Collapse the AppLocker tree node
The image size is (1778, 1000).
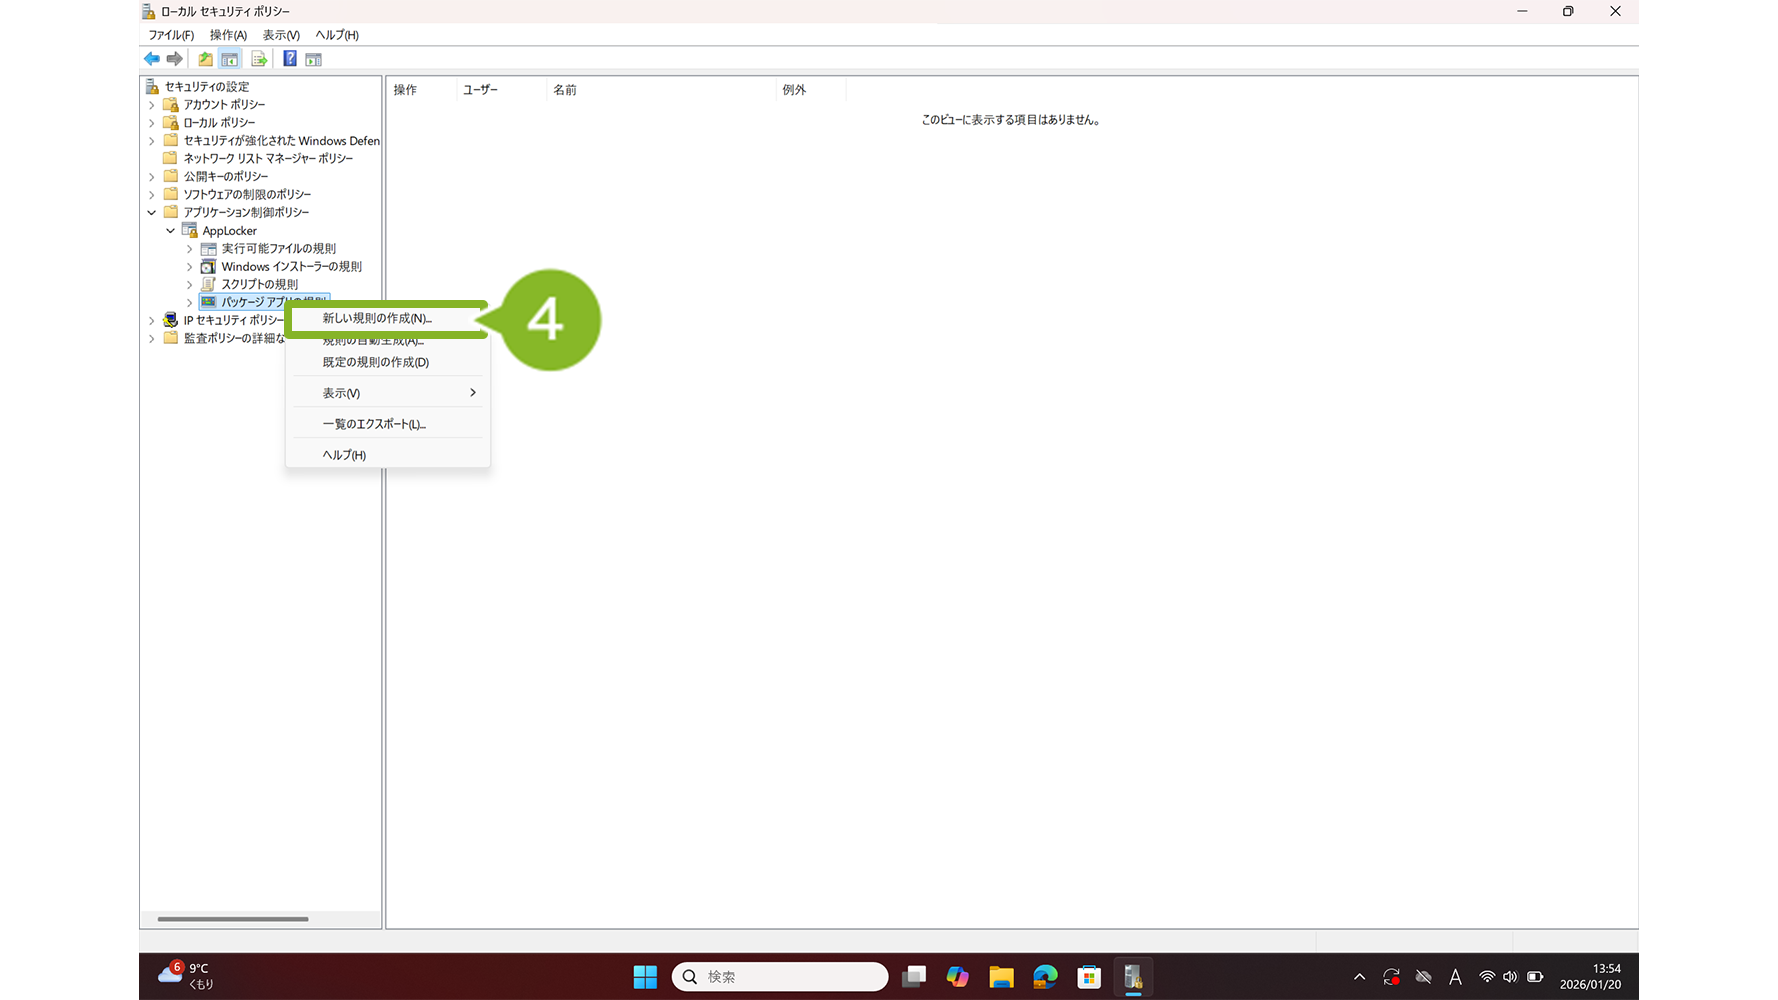click(170, 231)
